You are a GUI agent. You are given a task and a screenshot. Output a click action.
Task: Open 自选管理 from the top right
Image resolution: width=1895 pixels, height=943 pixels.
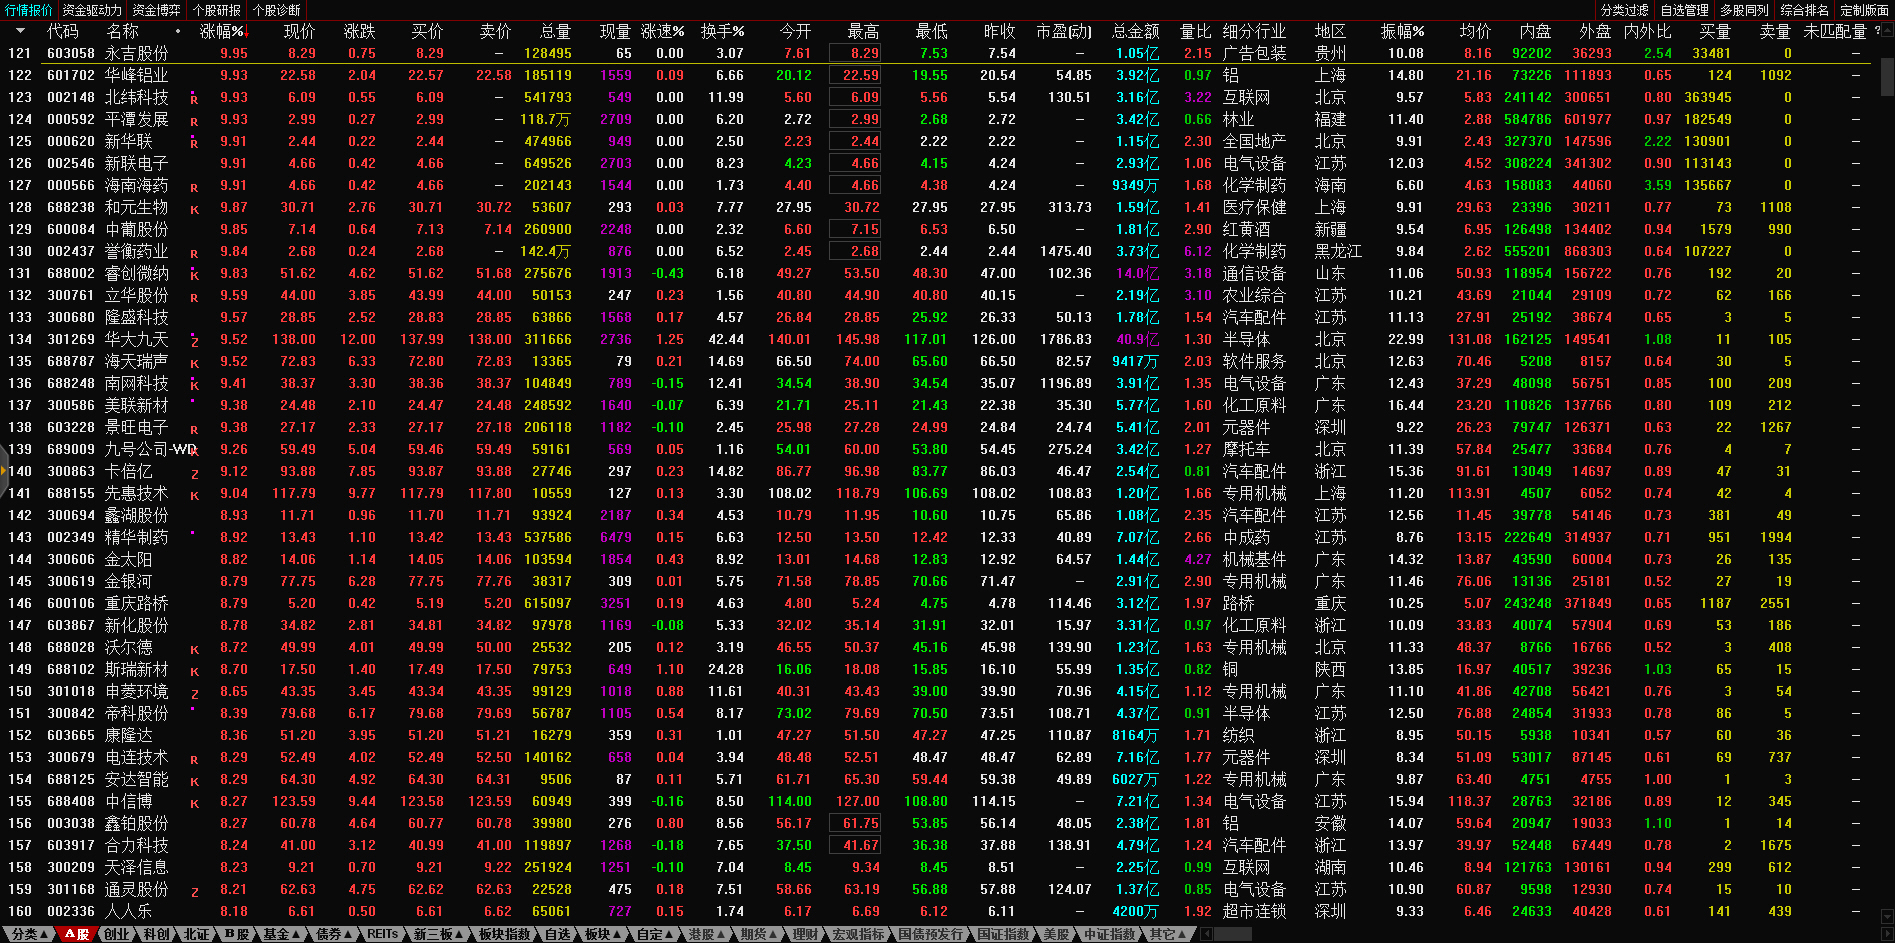coord(1684,10)
